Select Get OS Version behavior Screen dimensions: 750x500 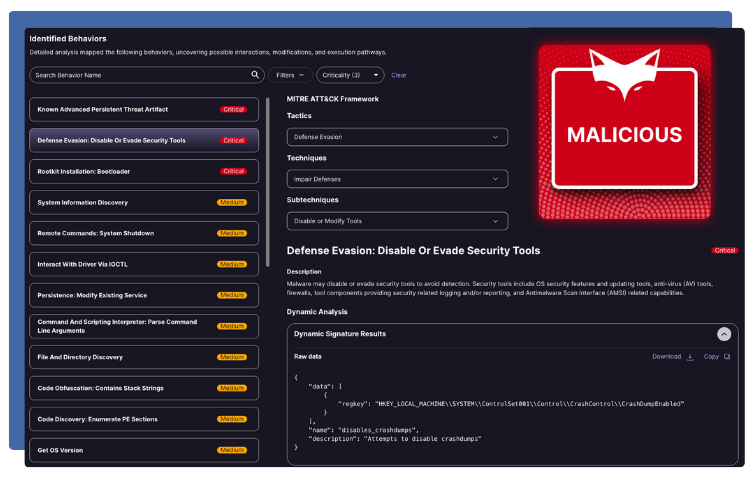(143, 450)
